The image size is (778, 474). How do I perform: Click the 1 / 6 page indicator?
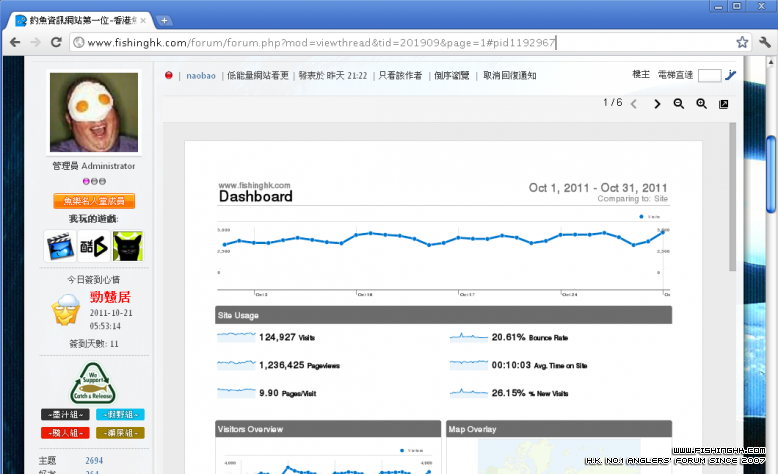tap(612, 102)
